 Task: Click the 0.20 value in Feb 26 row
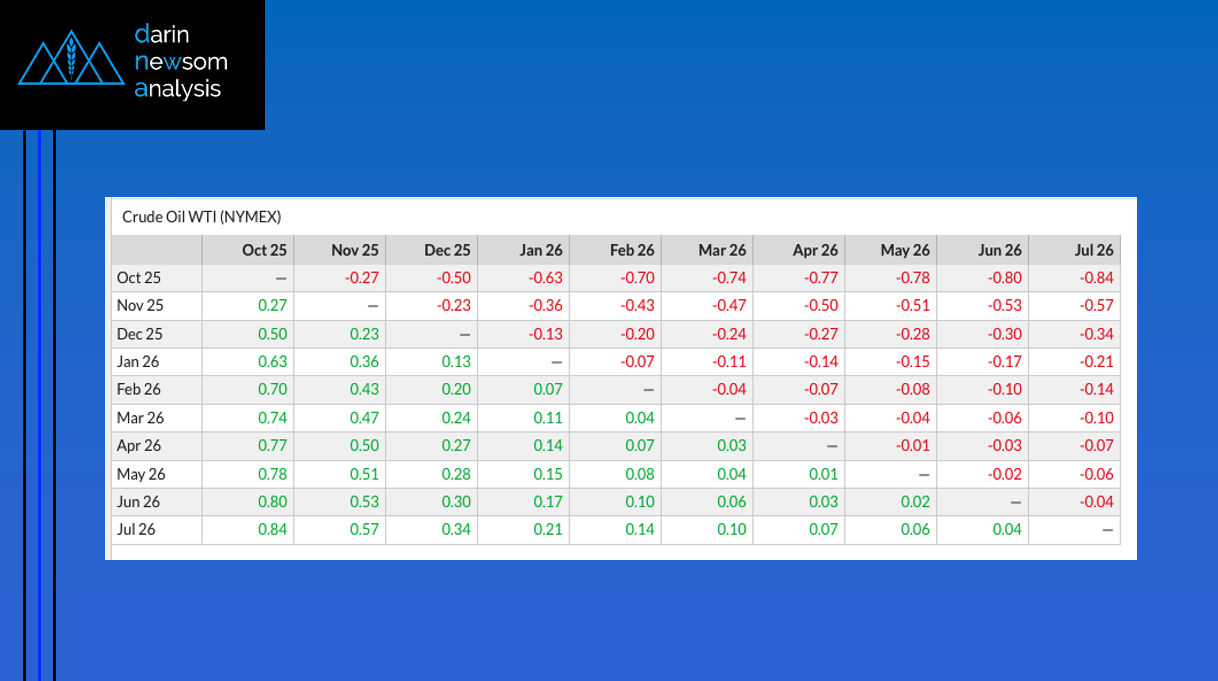tap(455, 390)
